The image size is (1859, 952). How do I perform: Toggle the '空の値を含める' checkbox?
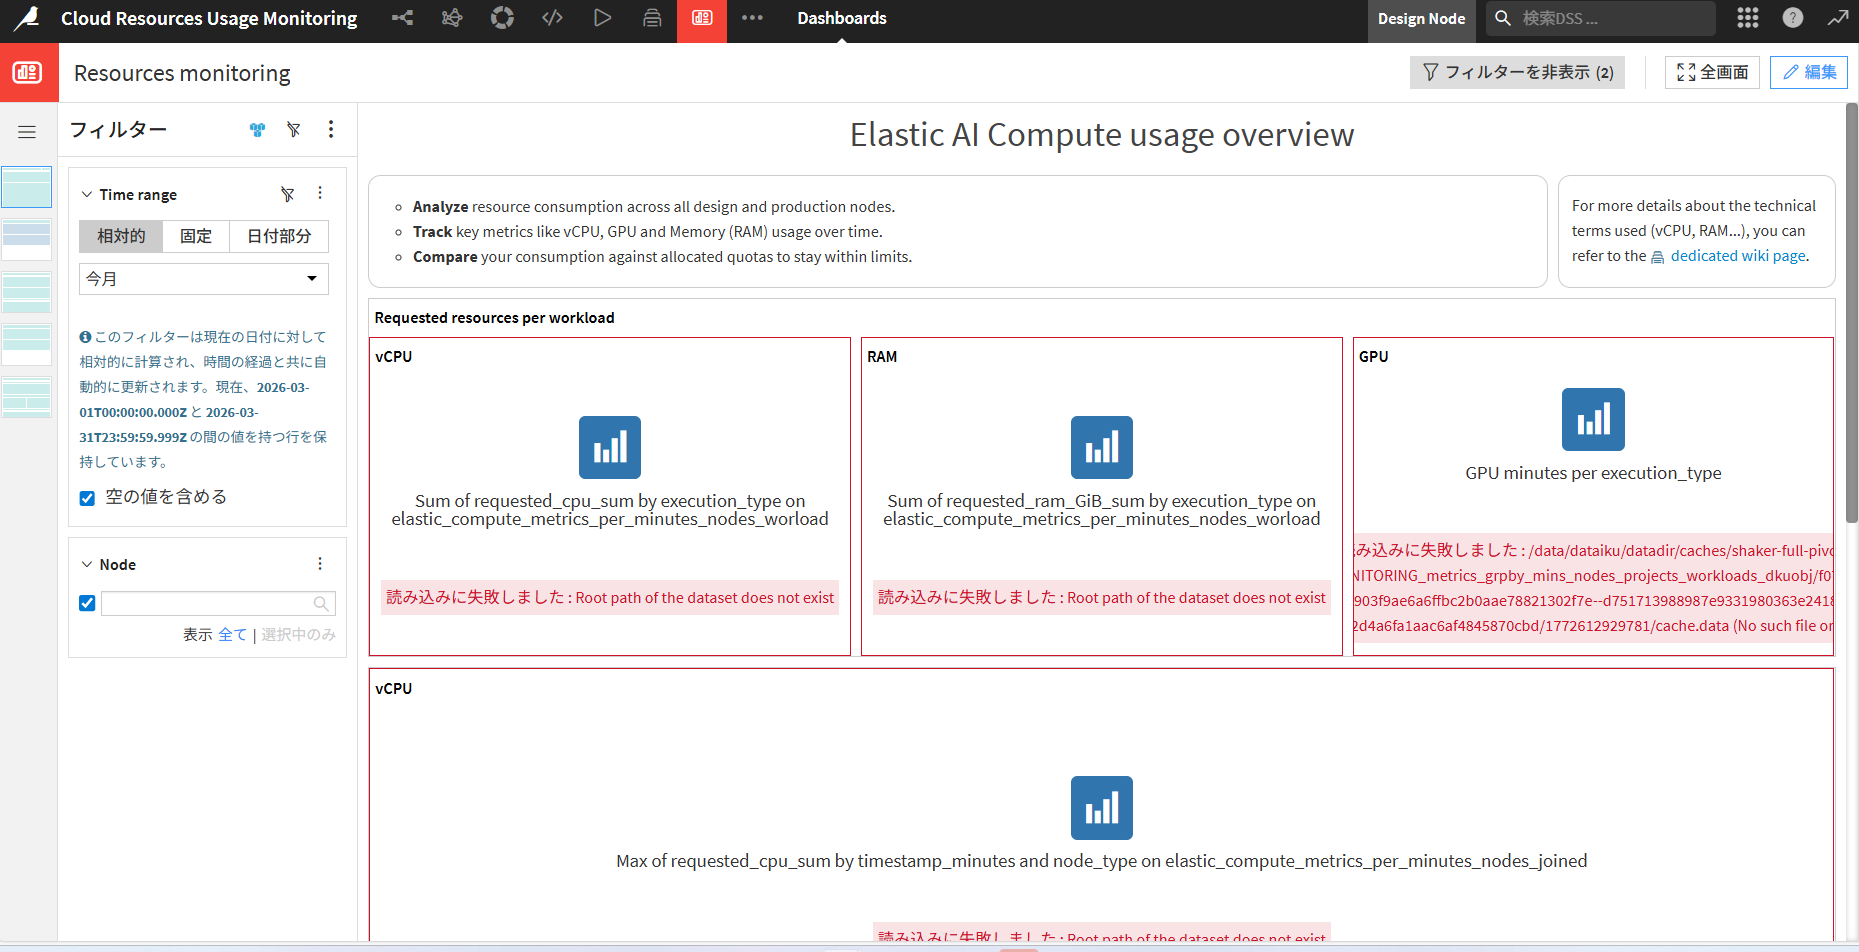(87, 498)
